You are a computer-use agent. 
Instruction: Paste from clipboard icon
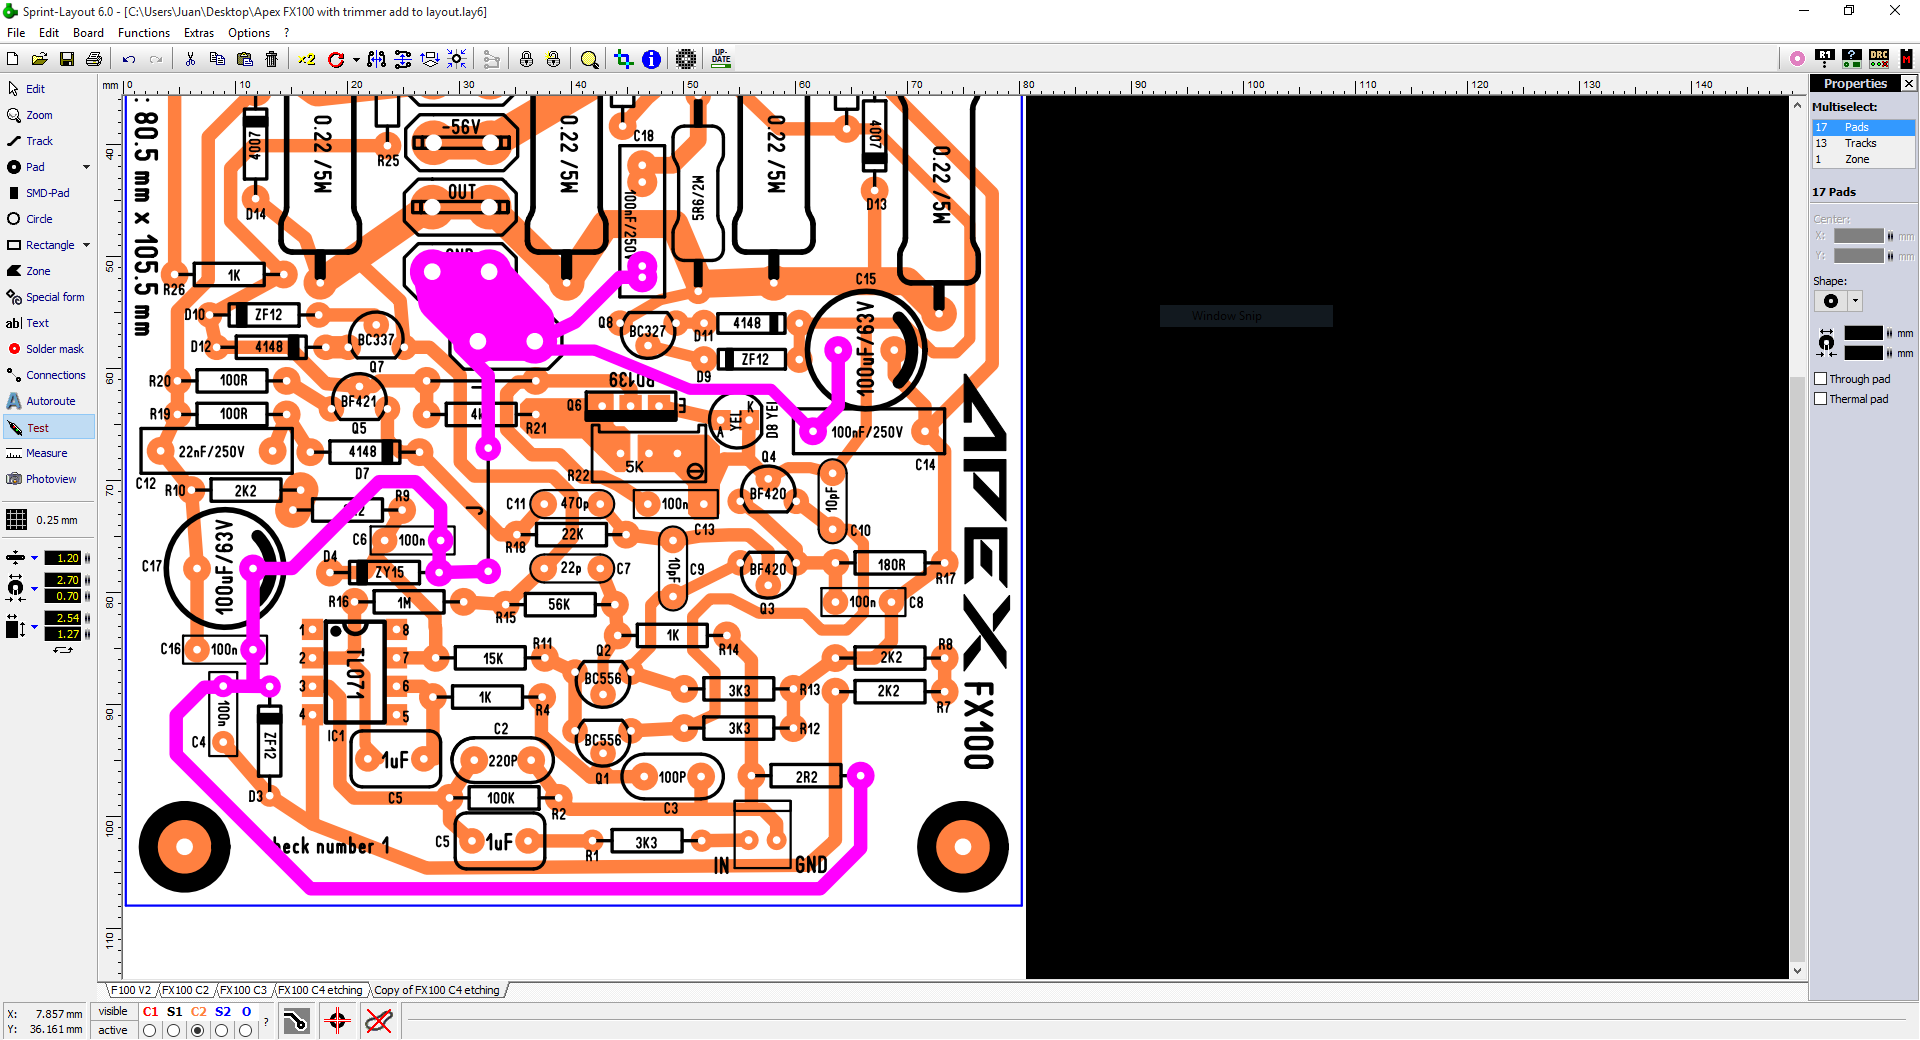pos(244,60)
